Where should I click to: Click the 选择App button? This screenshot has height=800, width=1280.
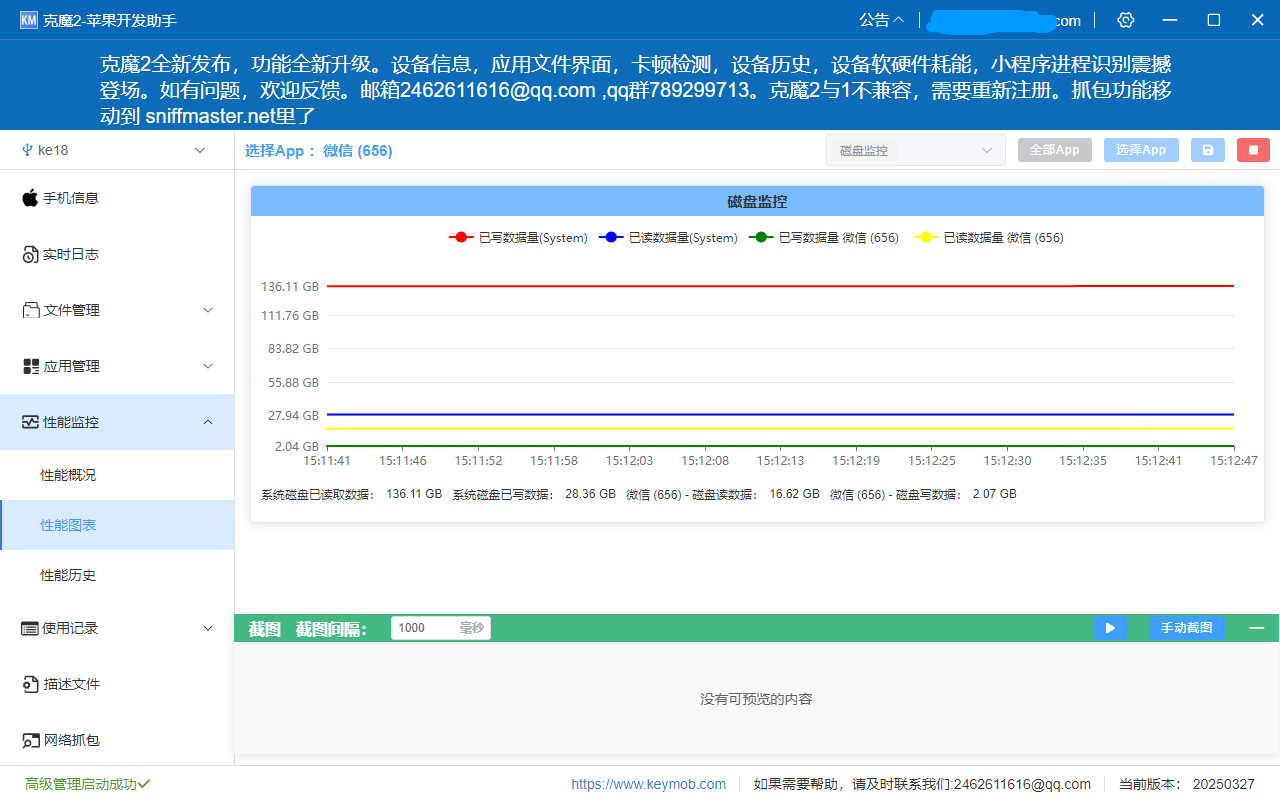(x=1141, y=150)
